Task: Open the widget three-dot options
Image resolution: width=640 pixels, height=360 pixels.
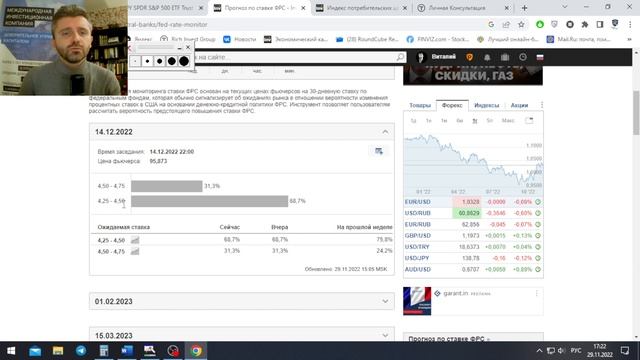Action: 542,105
